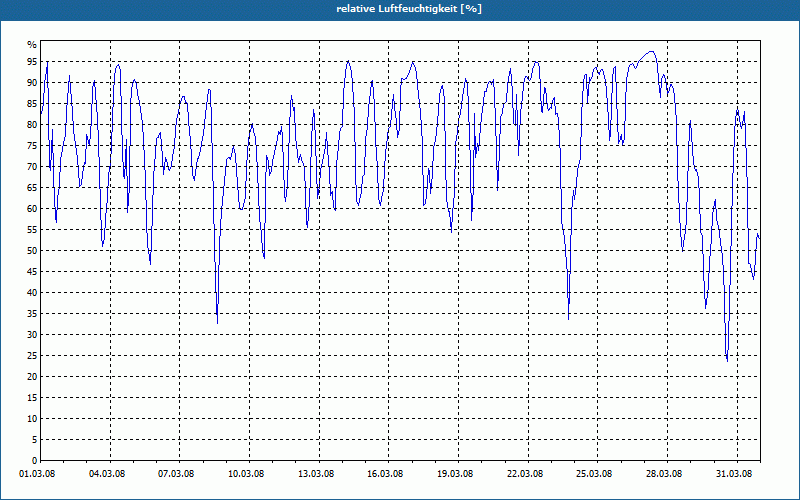Image resolution: width=800 pixels, height=500 pixels.
Task: Click the 25 value on the y-axis
Action: coord(32,356)
